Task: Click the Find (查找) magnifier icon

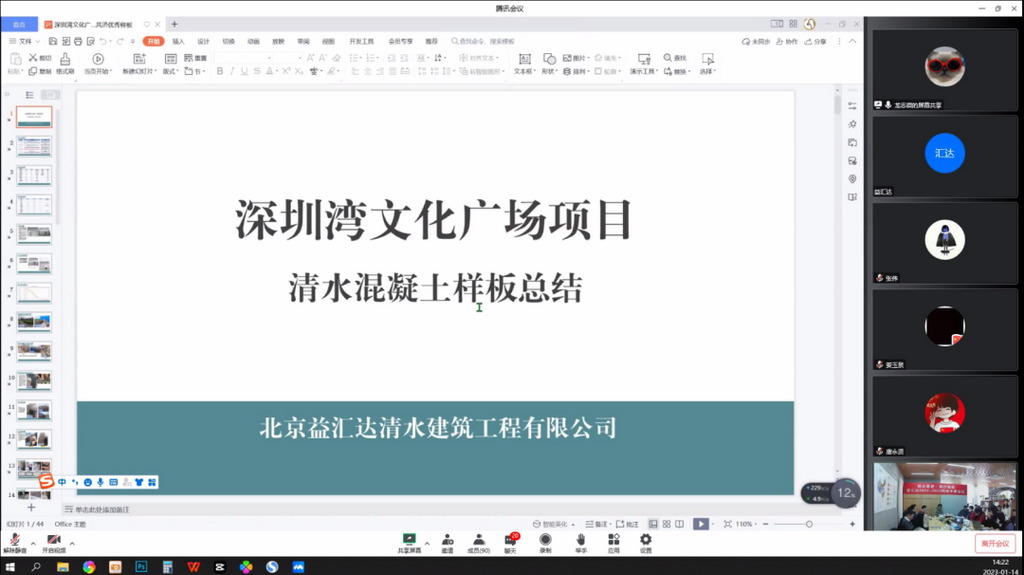Action: pyautogui.click(x=667, y=58)
